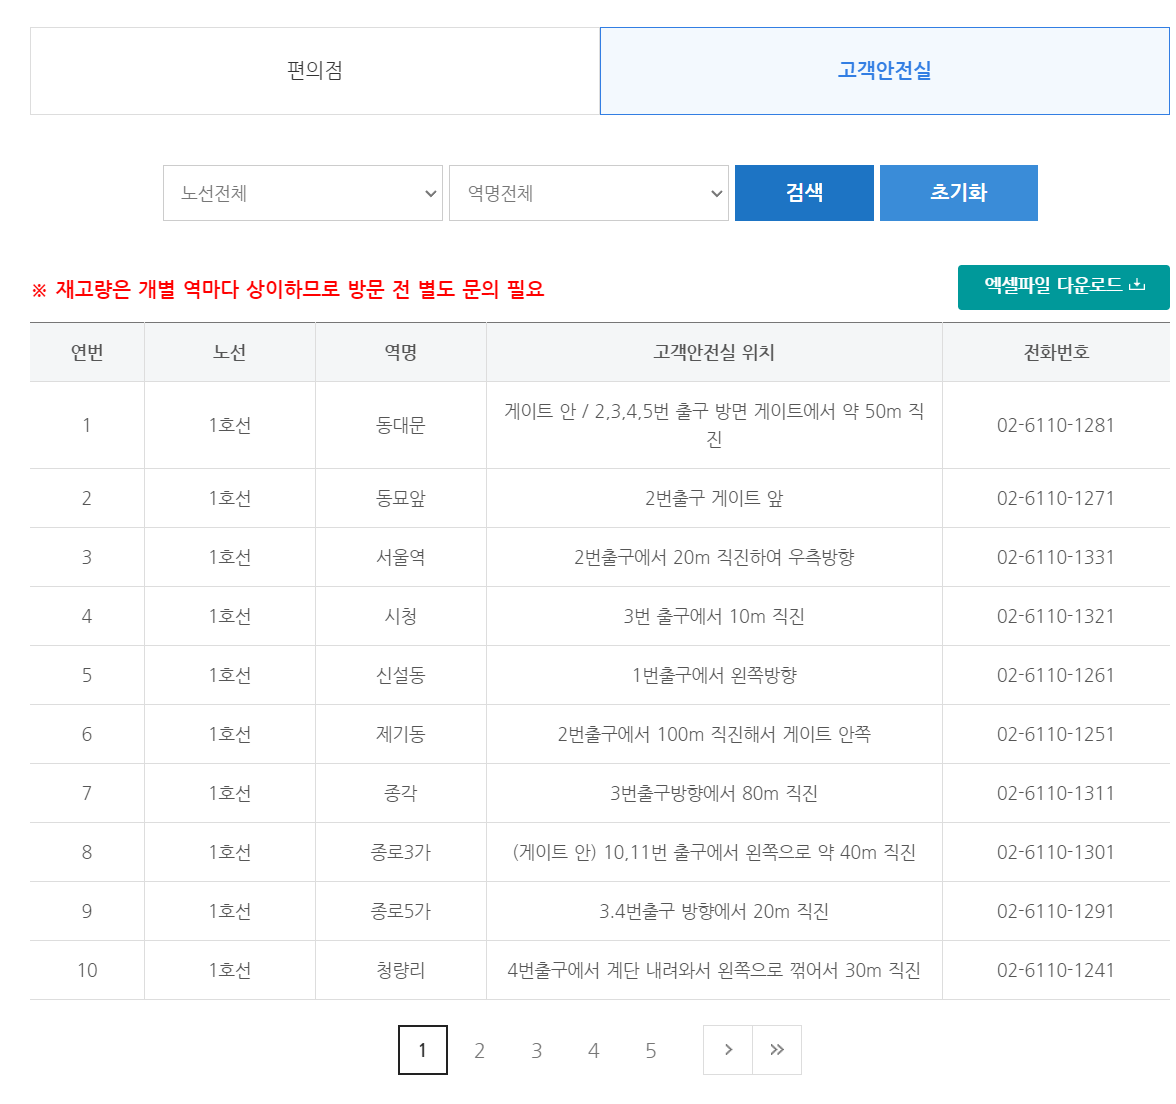Open the 역명전체 station dropdown

(588, 193)
